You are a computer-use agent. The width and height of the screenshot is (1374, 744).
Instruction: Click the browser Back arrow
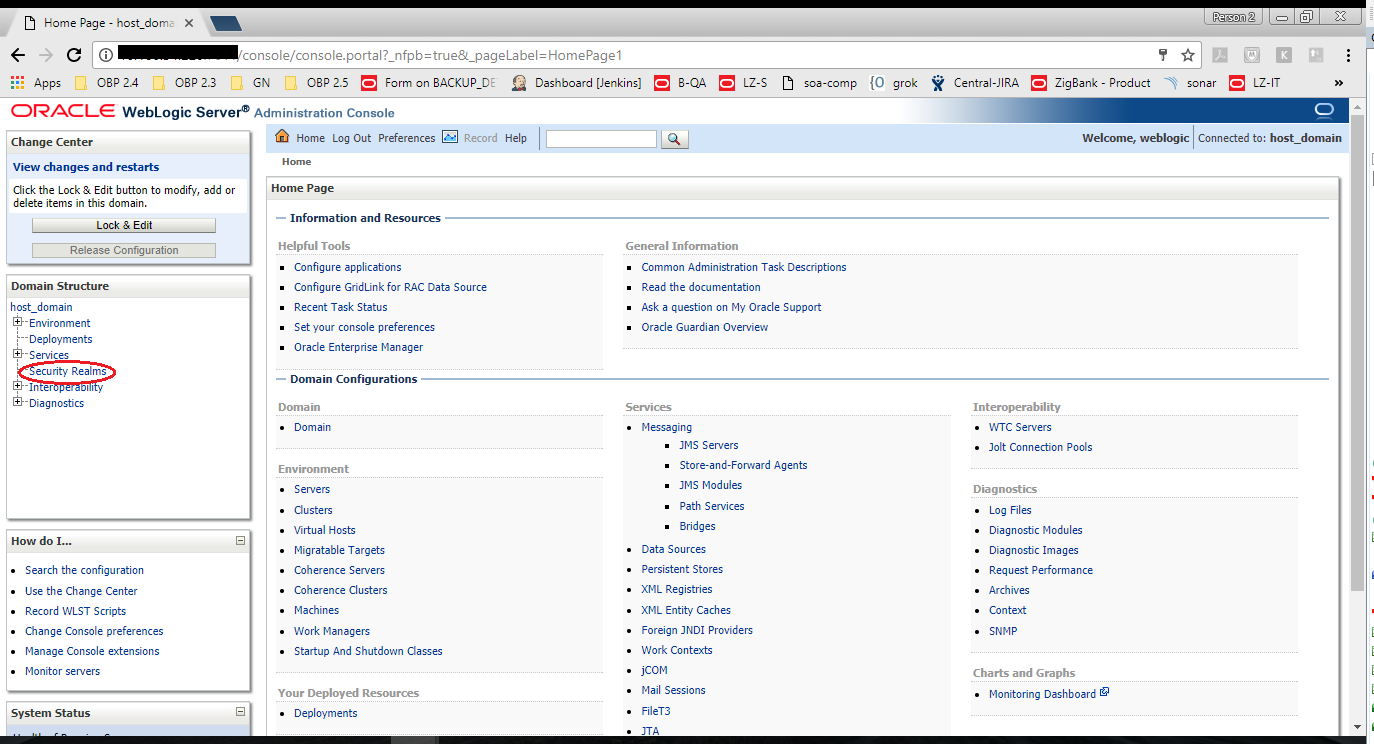(18, 55)
